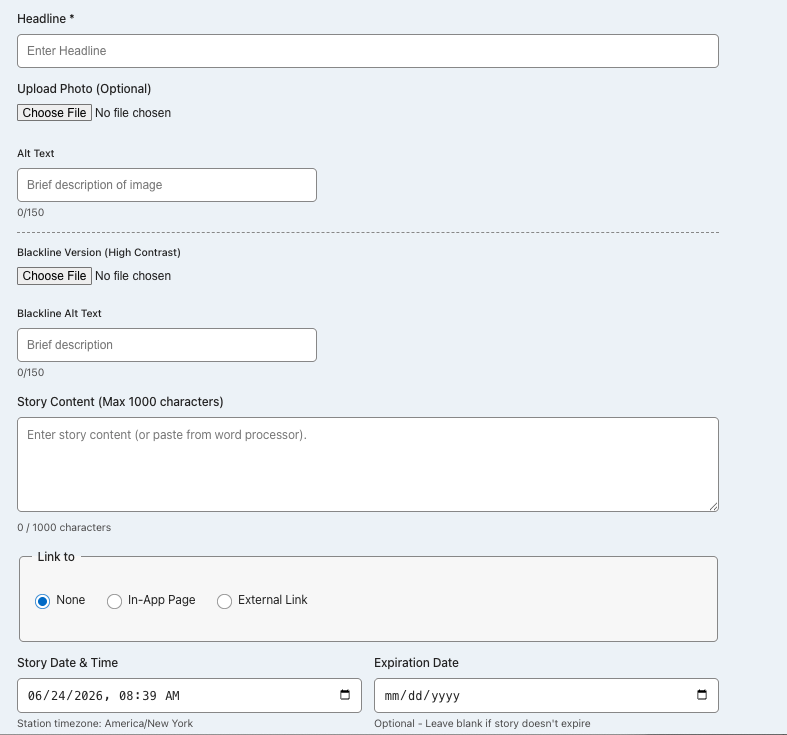The image size is (787, 735).
Task: Select the External Link radio button
Action: tap(224, 601)
